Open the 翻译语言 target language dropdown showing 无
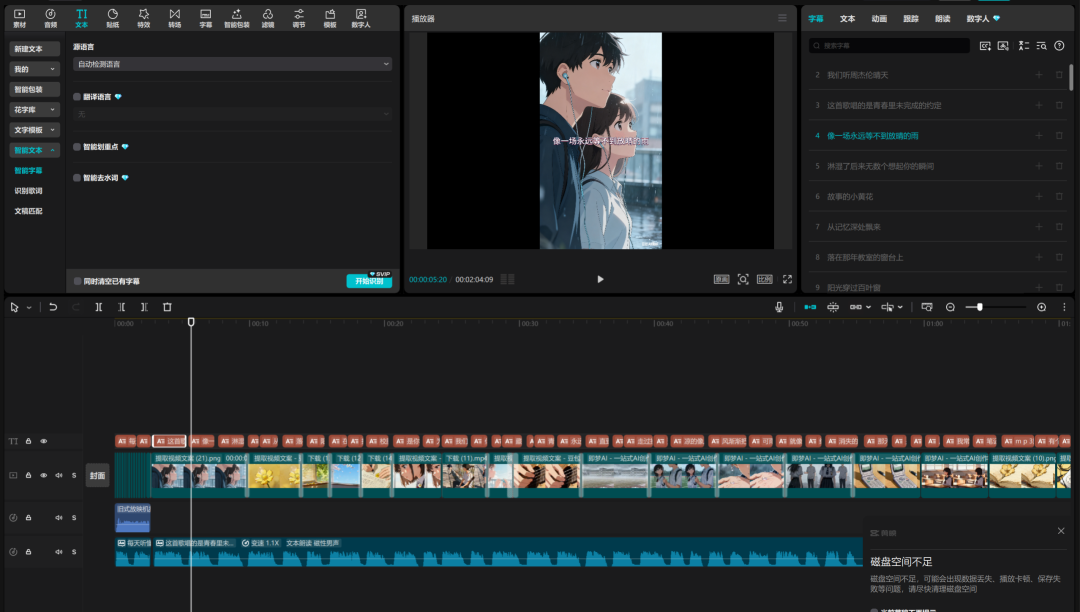The image size is (1080, 612). [232, 114]
